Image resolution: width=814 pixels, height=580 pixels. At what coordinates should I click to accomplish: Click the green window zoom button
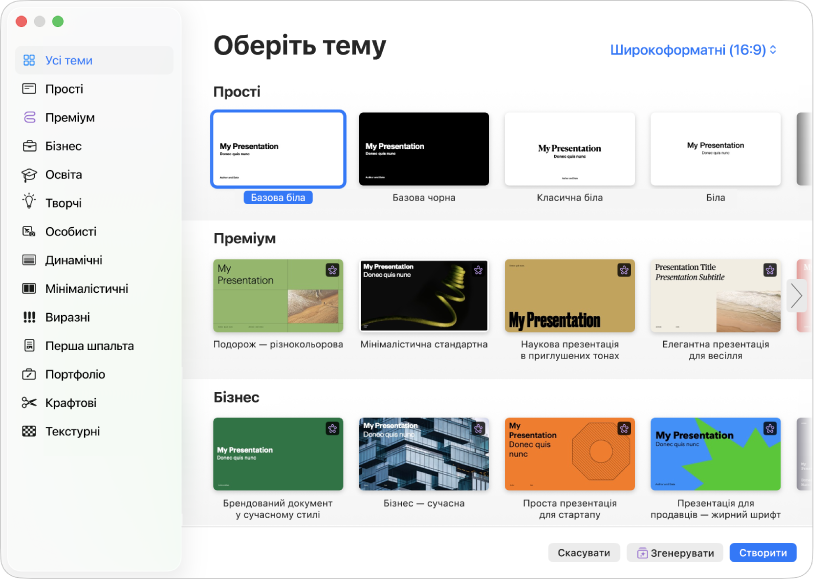[x=58, y=21]
